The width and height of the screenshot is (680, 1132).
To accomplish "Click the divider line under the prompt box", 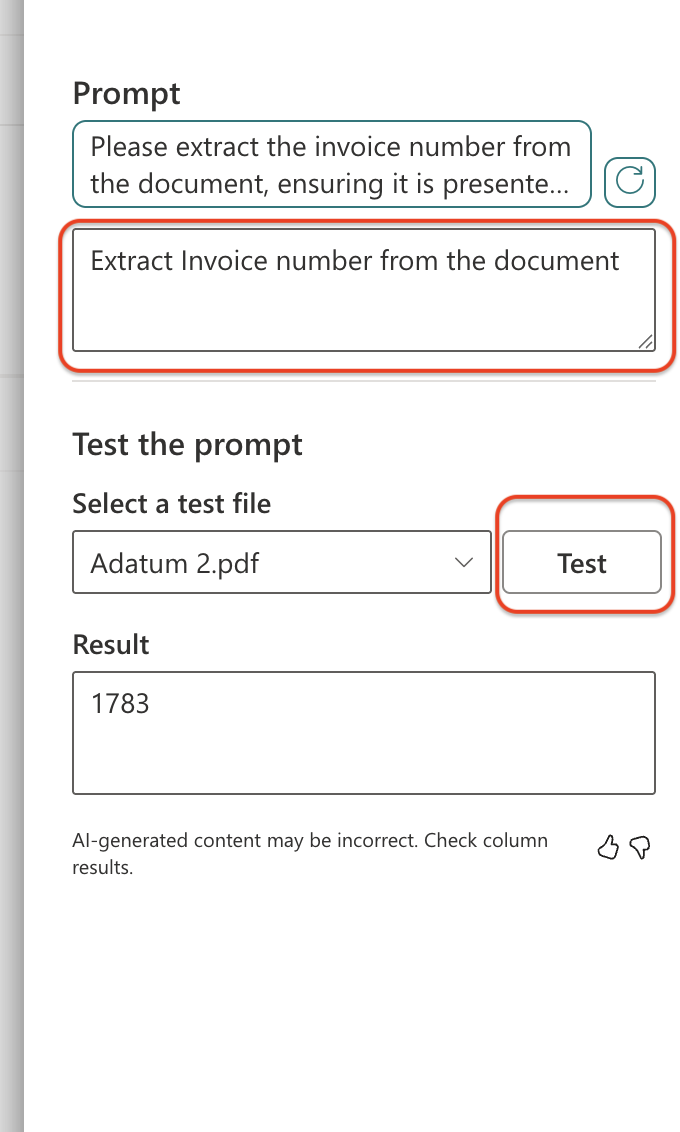I will click(x=364, y=380).
